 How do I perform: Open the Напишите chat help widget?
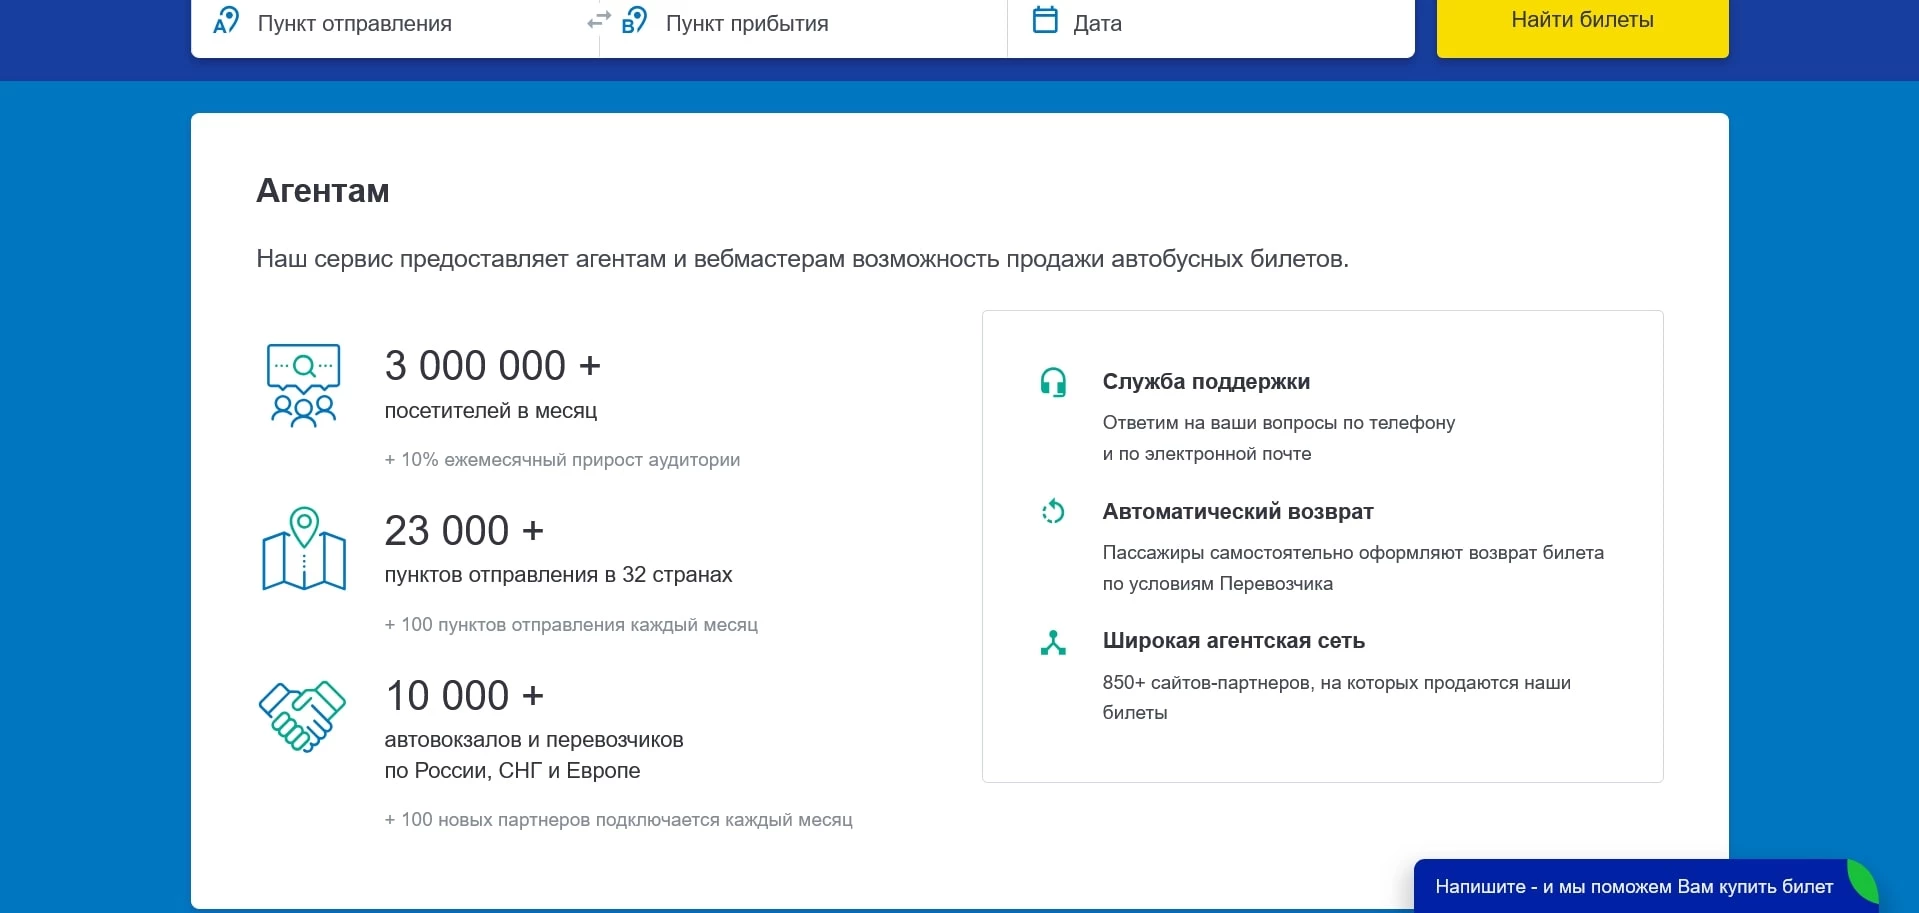point(1633,886)
